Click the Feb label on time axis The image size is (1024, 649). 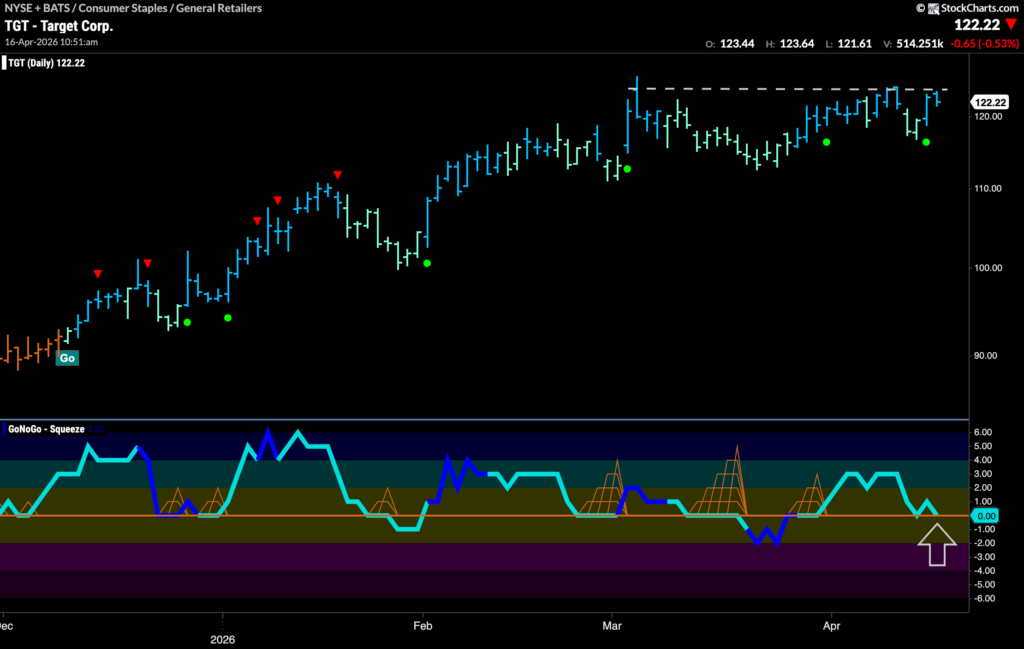pyautogui.click(x=423, y=625)
